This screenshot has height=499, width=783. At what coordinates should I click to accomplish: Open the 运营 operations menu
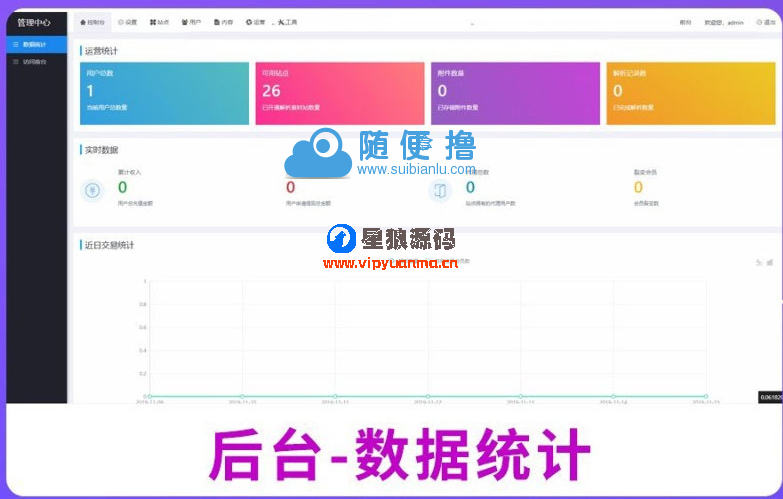tap(255, 22)
